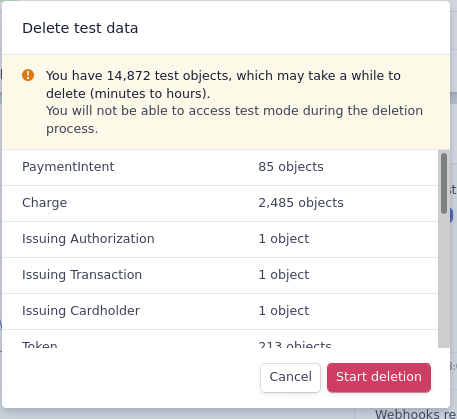Click the 14,872 test objects warning text
Screen dimensions: 457x419
pyautogui.click(x=223, y=84)
